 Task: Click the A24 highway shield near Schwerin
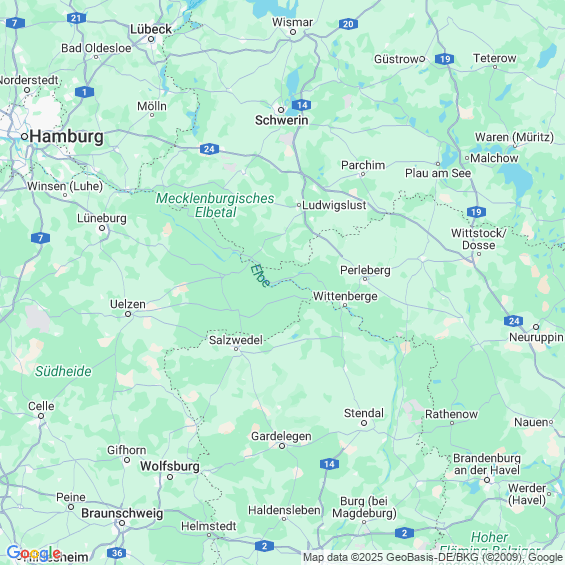209,149
